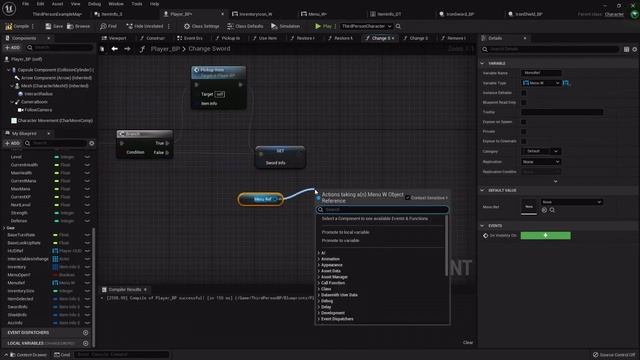The height and width of the screenshot is (360, 640).
Task: Open Details panel settings gear
Action: pos(635,49)
